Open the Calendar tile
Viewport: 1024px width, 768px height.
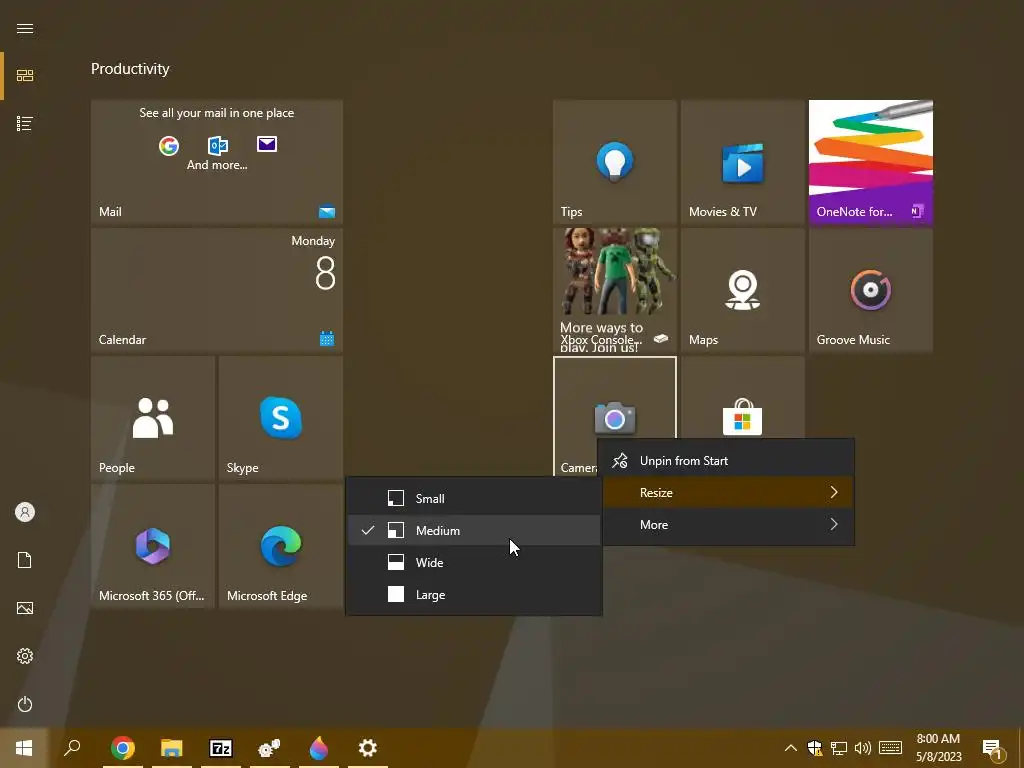(217, 289)
